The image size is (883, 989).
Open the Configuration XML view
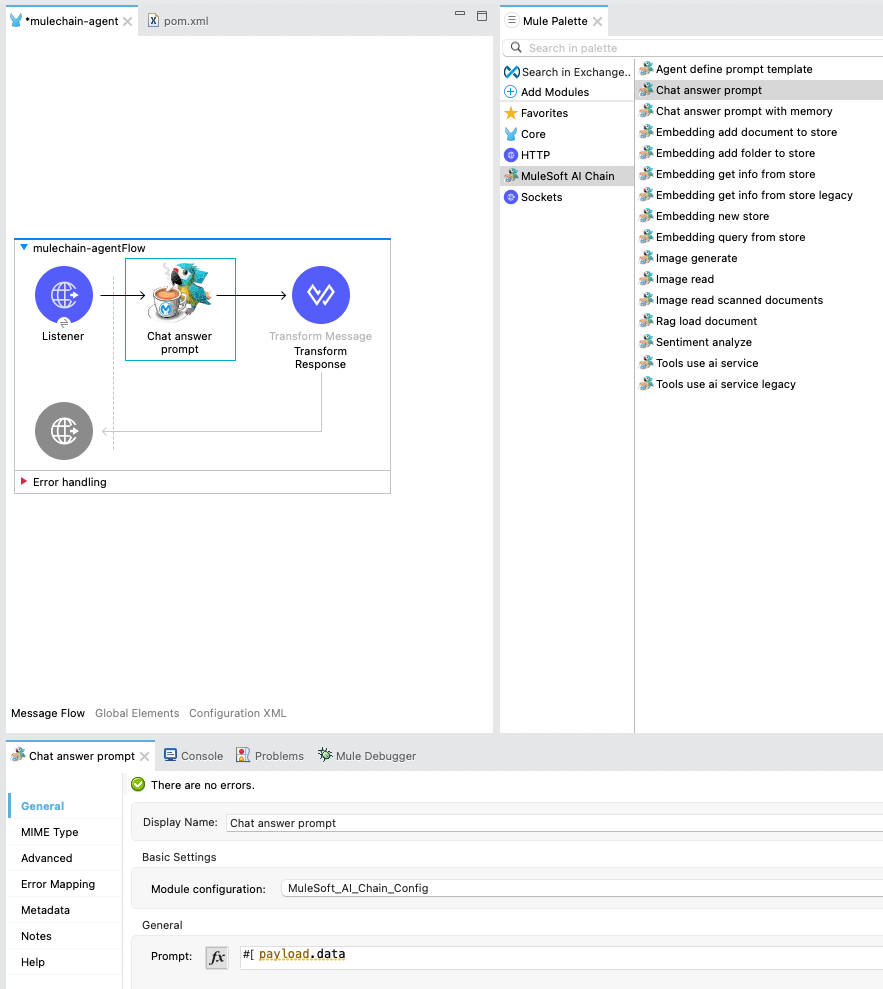point(237,713)
